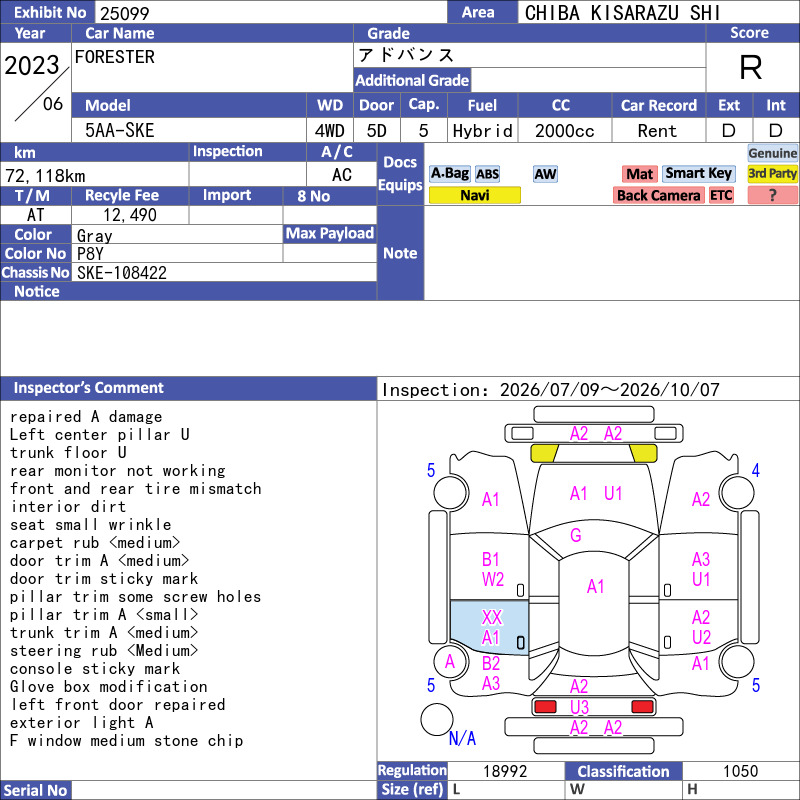The image size is (800, 800).
Task: Click the comment 'rear monitor not working'
Action: (118, 471)
